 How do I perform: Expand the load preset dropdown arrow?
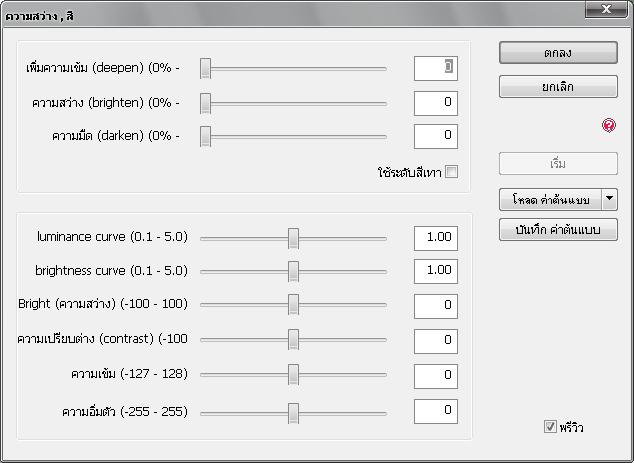pos(609,199)
